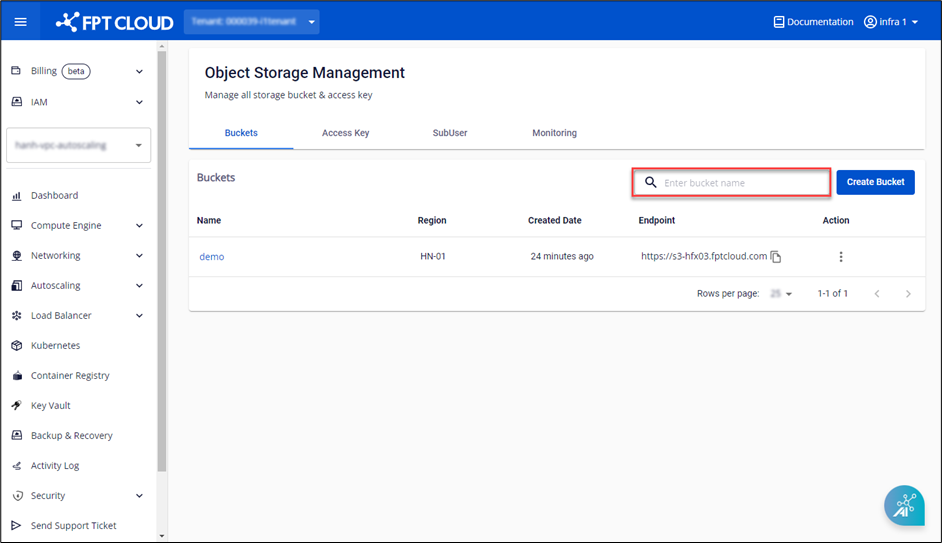
Task: Click the Networking globe icon
Action: [x=17, y=255]
